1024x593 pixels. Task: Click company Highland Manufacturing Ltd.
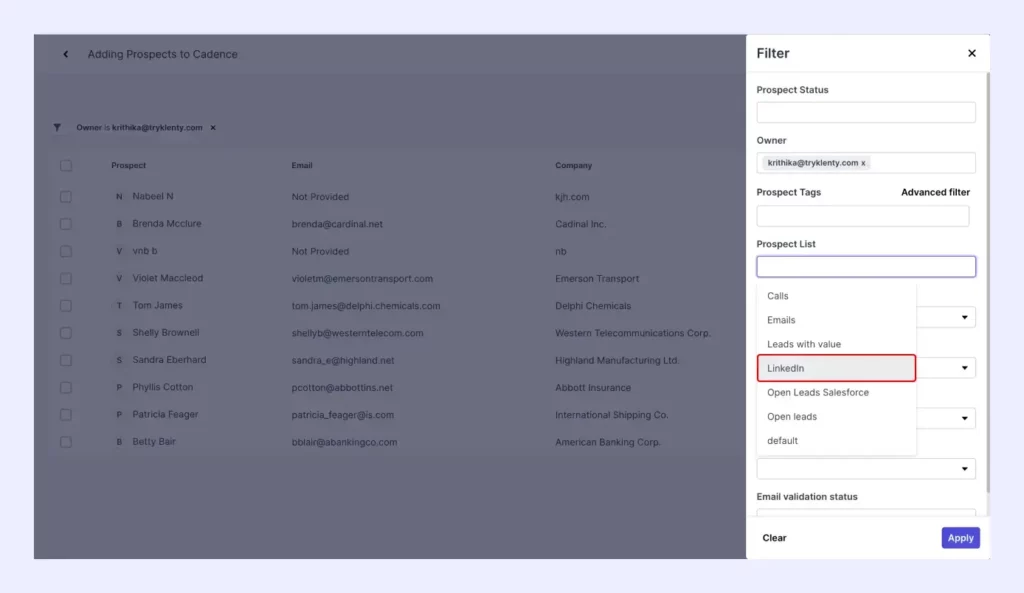click(x=617, y=360)
